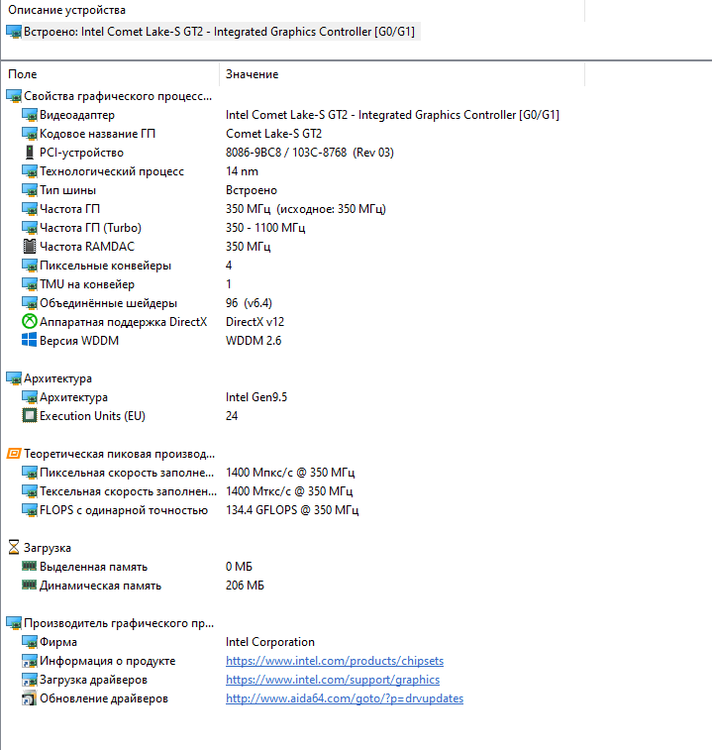The image size is (712, 750).
Task: Click the Частота RAMDAC memory icon
Action: 29,247
